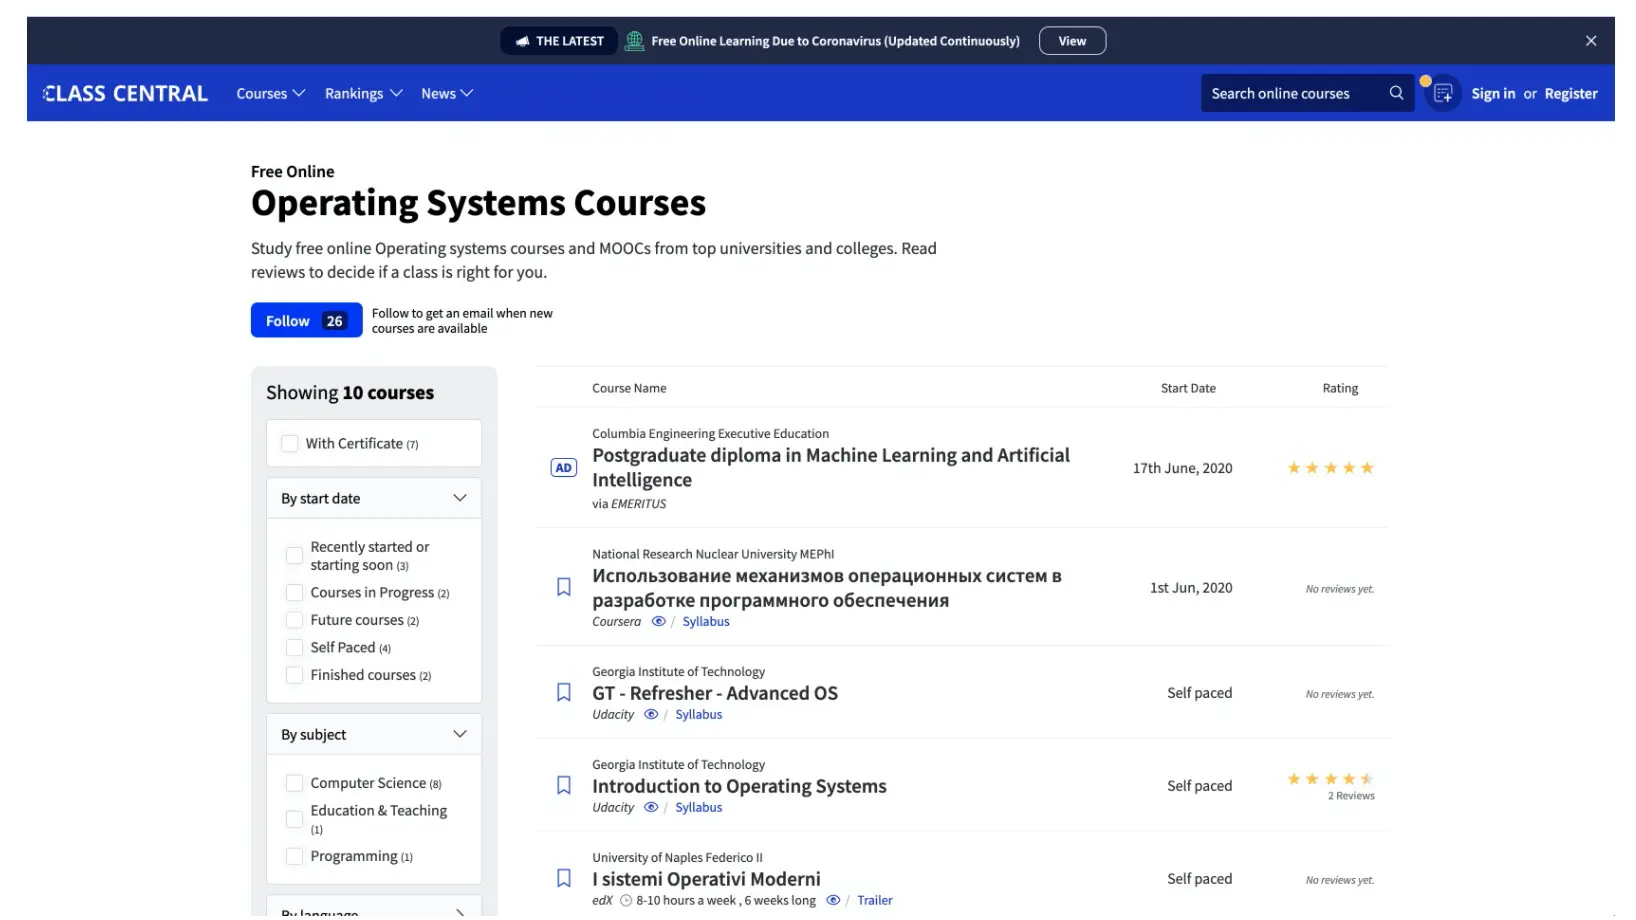Bookmark Introduction to Operating Systems course

pyautogui.click(x=564, y=786)
